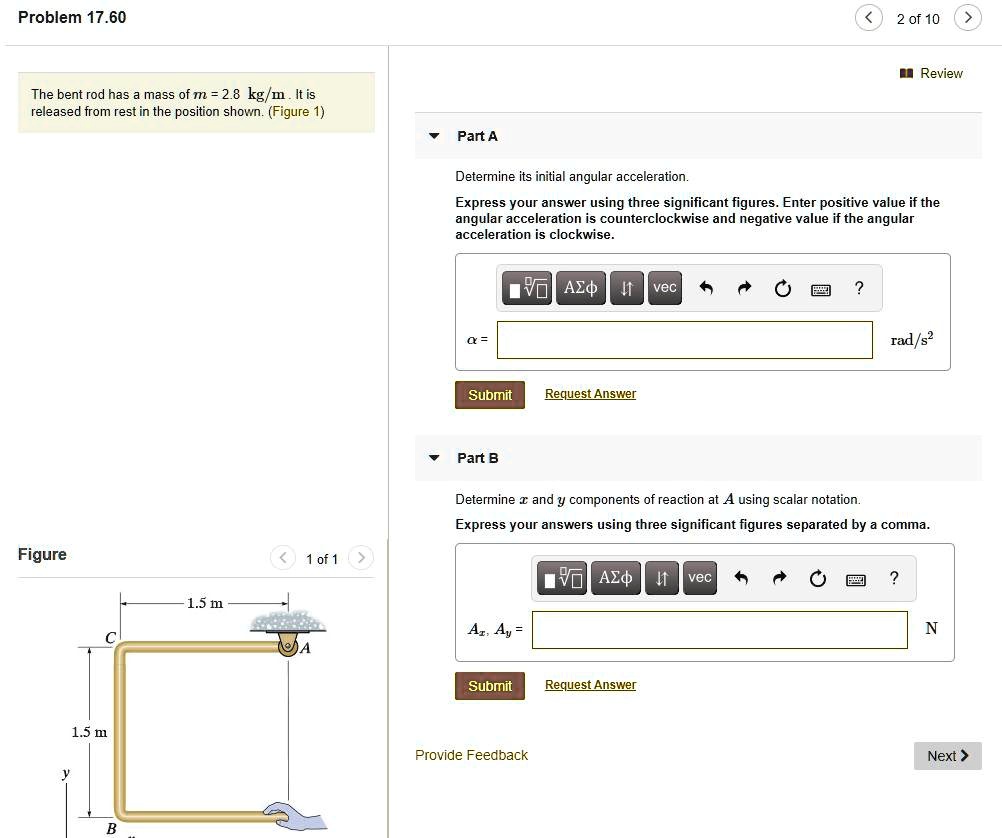Open keyboard shortcuts in Part A toolbar

[x=820, y=290]
